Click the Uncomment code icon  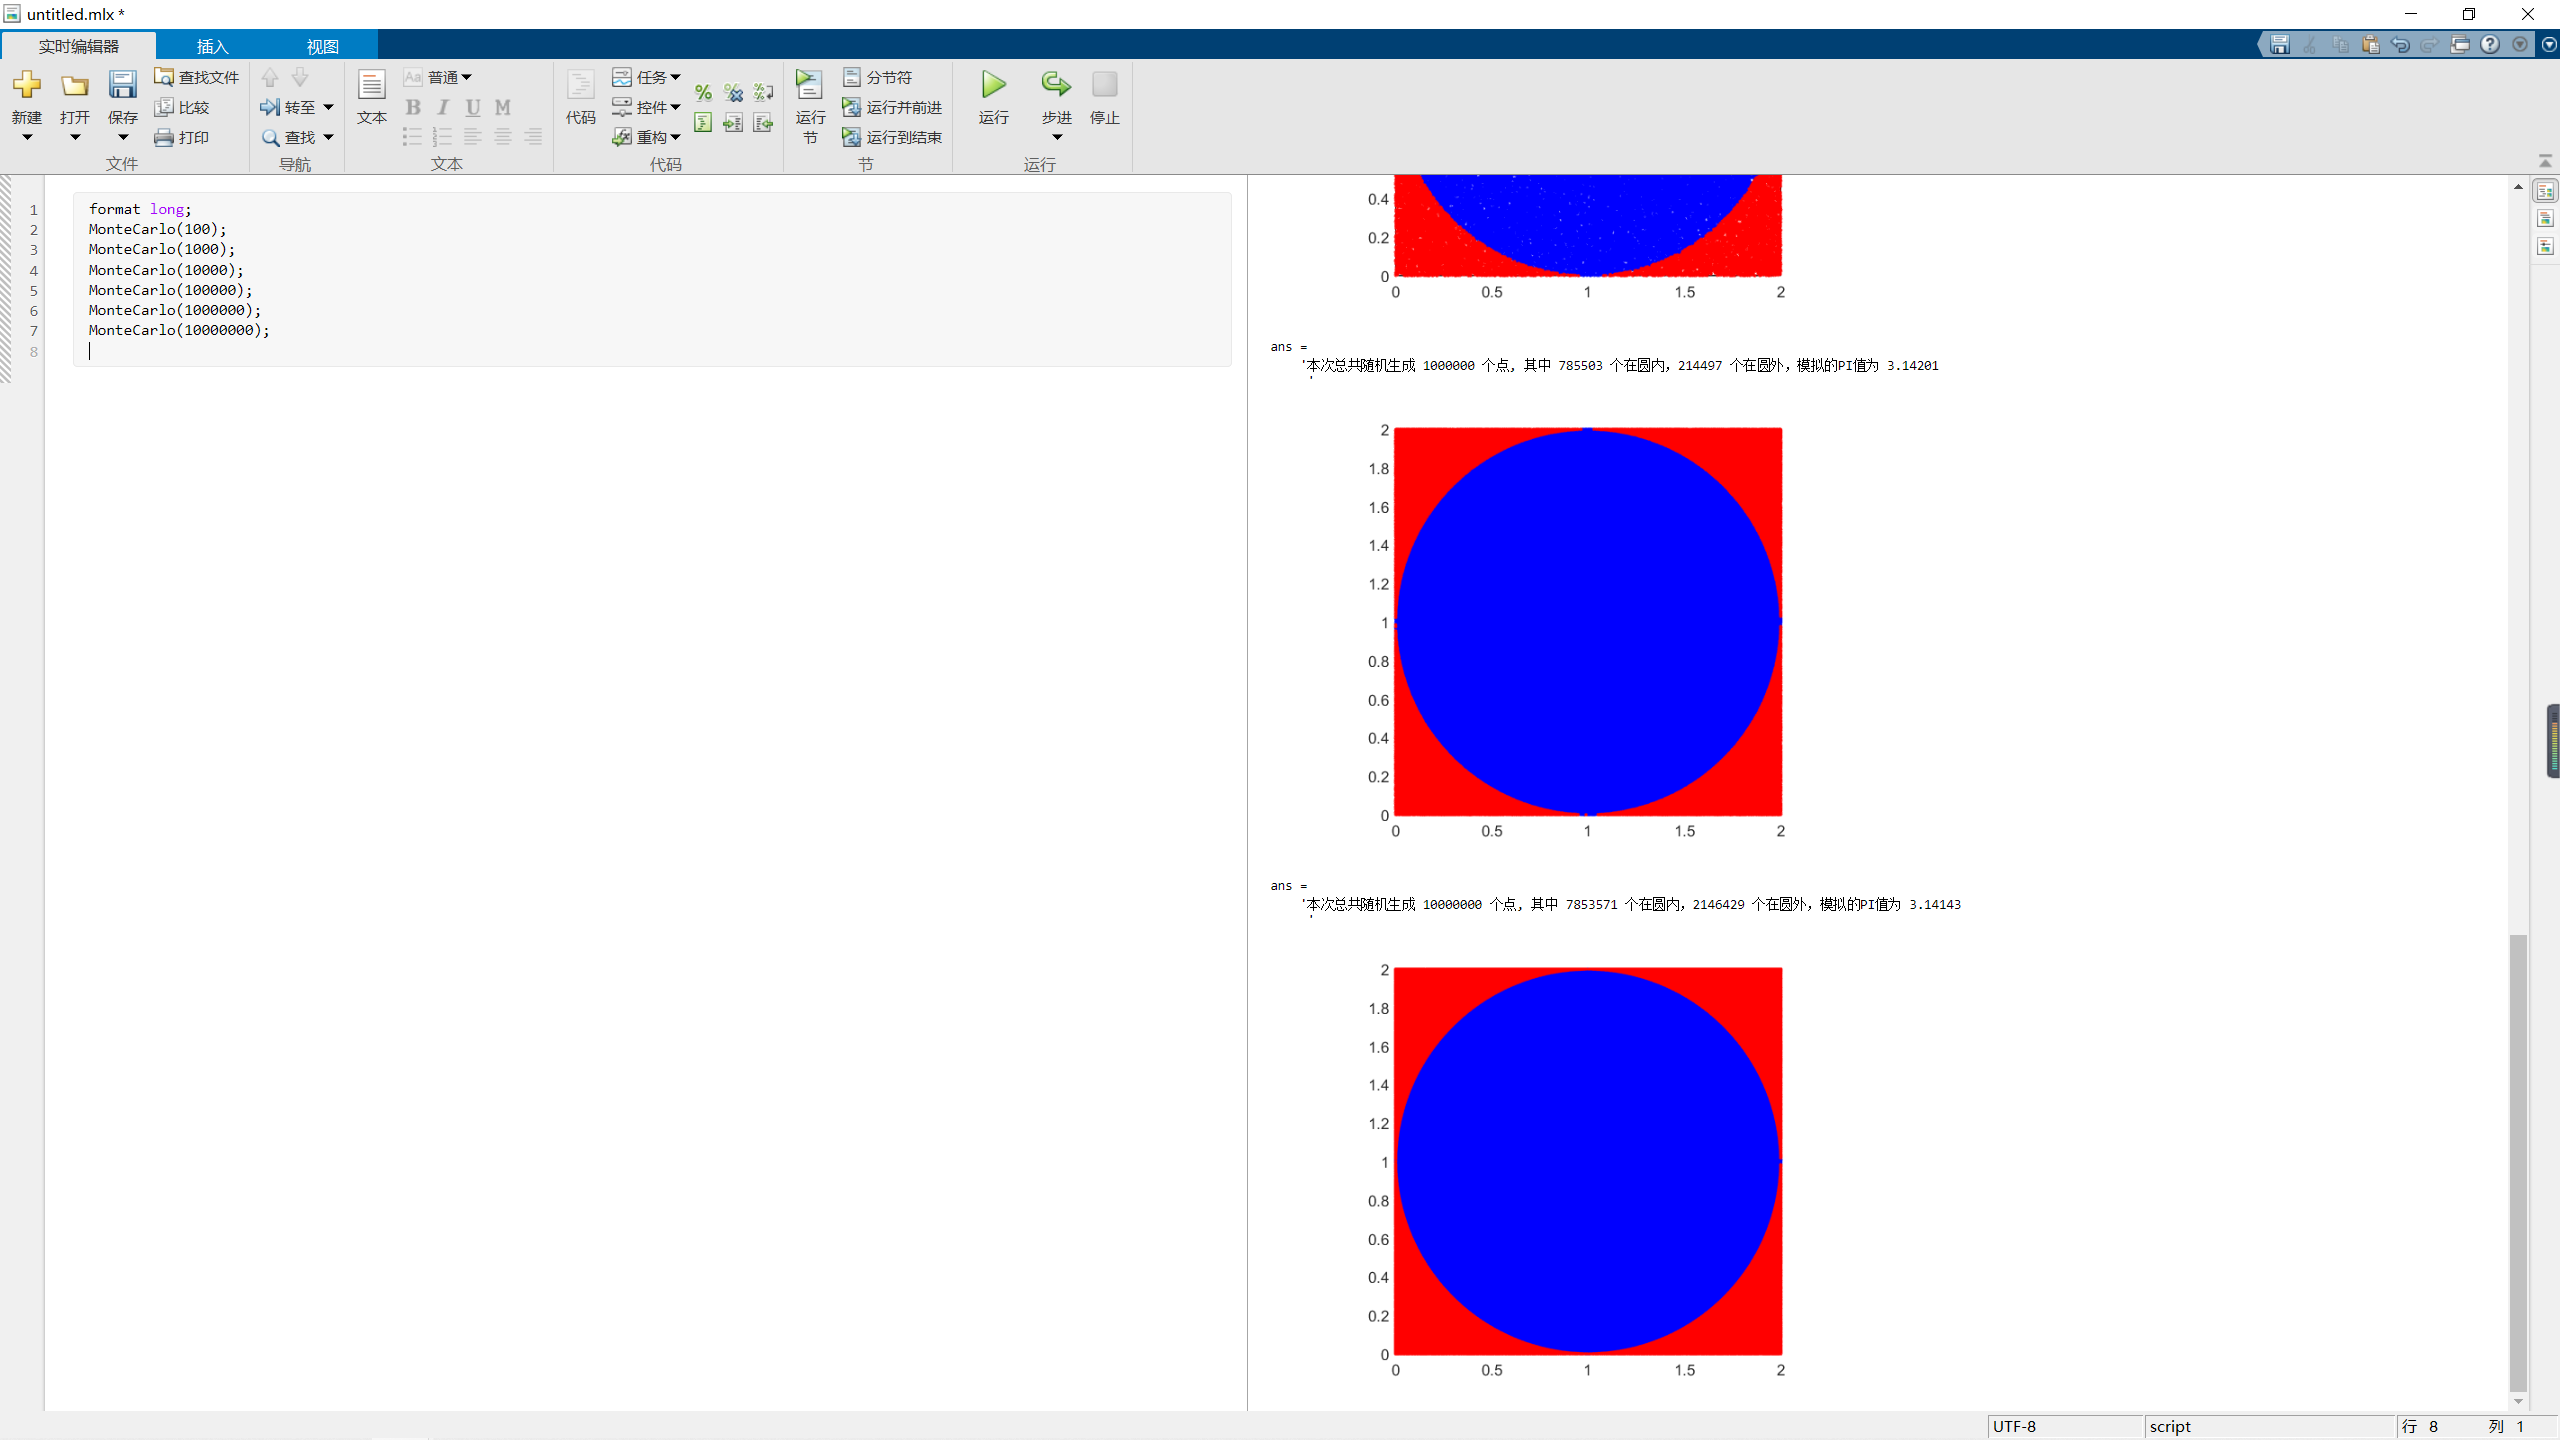[x=733, y=93]
